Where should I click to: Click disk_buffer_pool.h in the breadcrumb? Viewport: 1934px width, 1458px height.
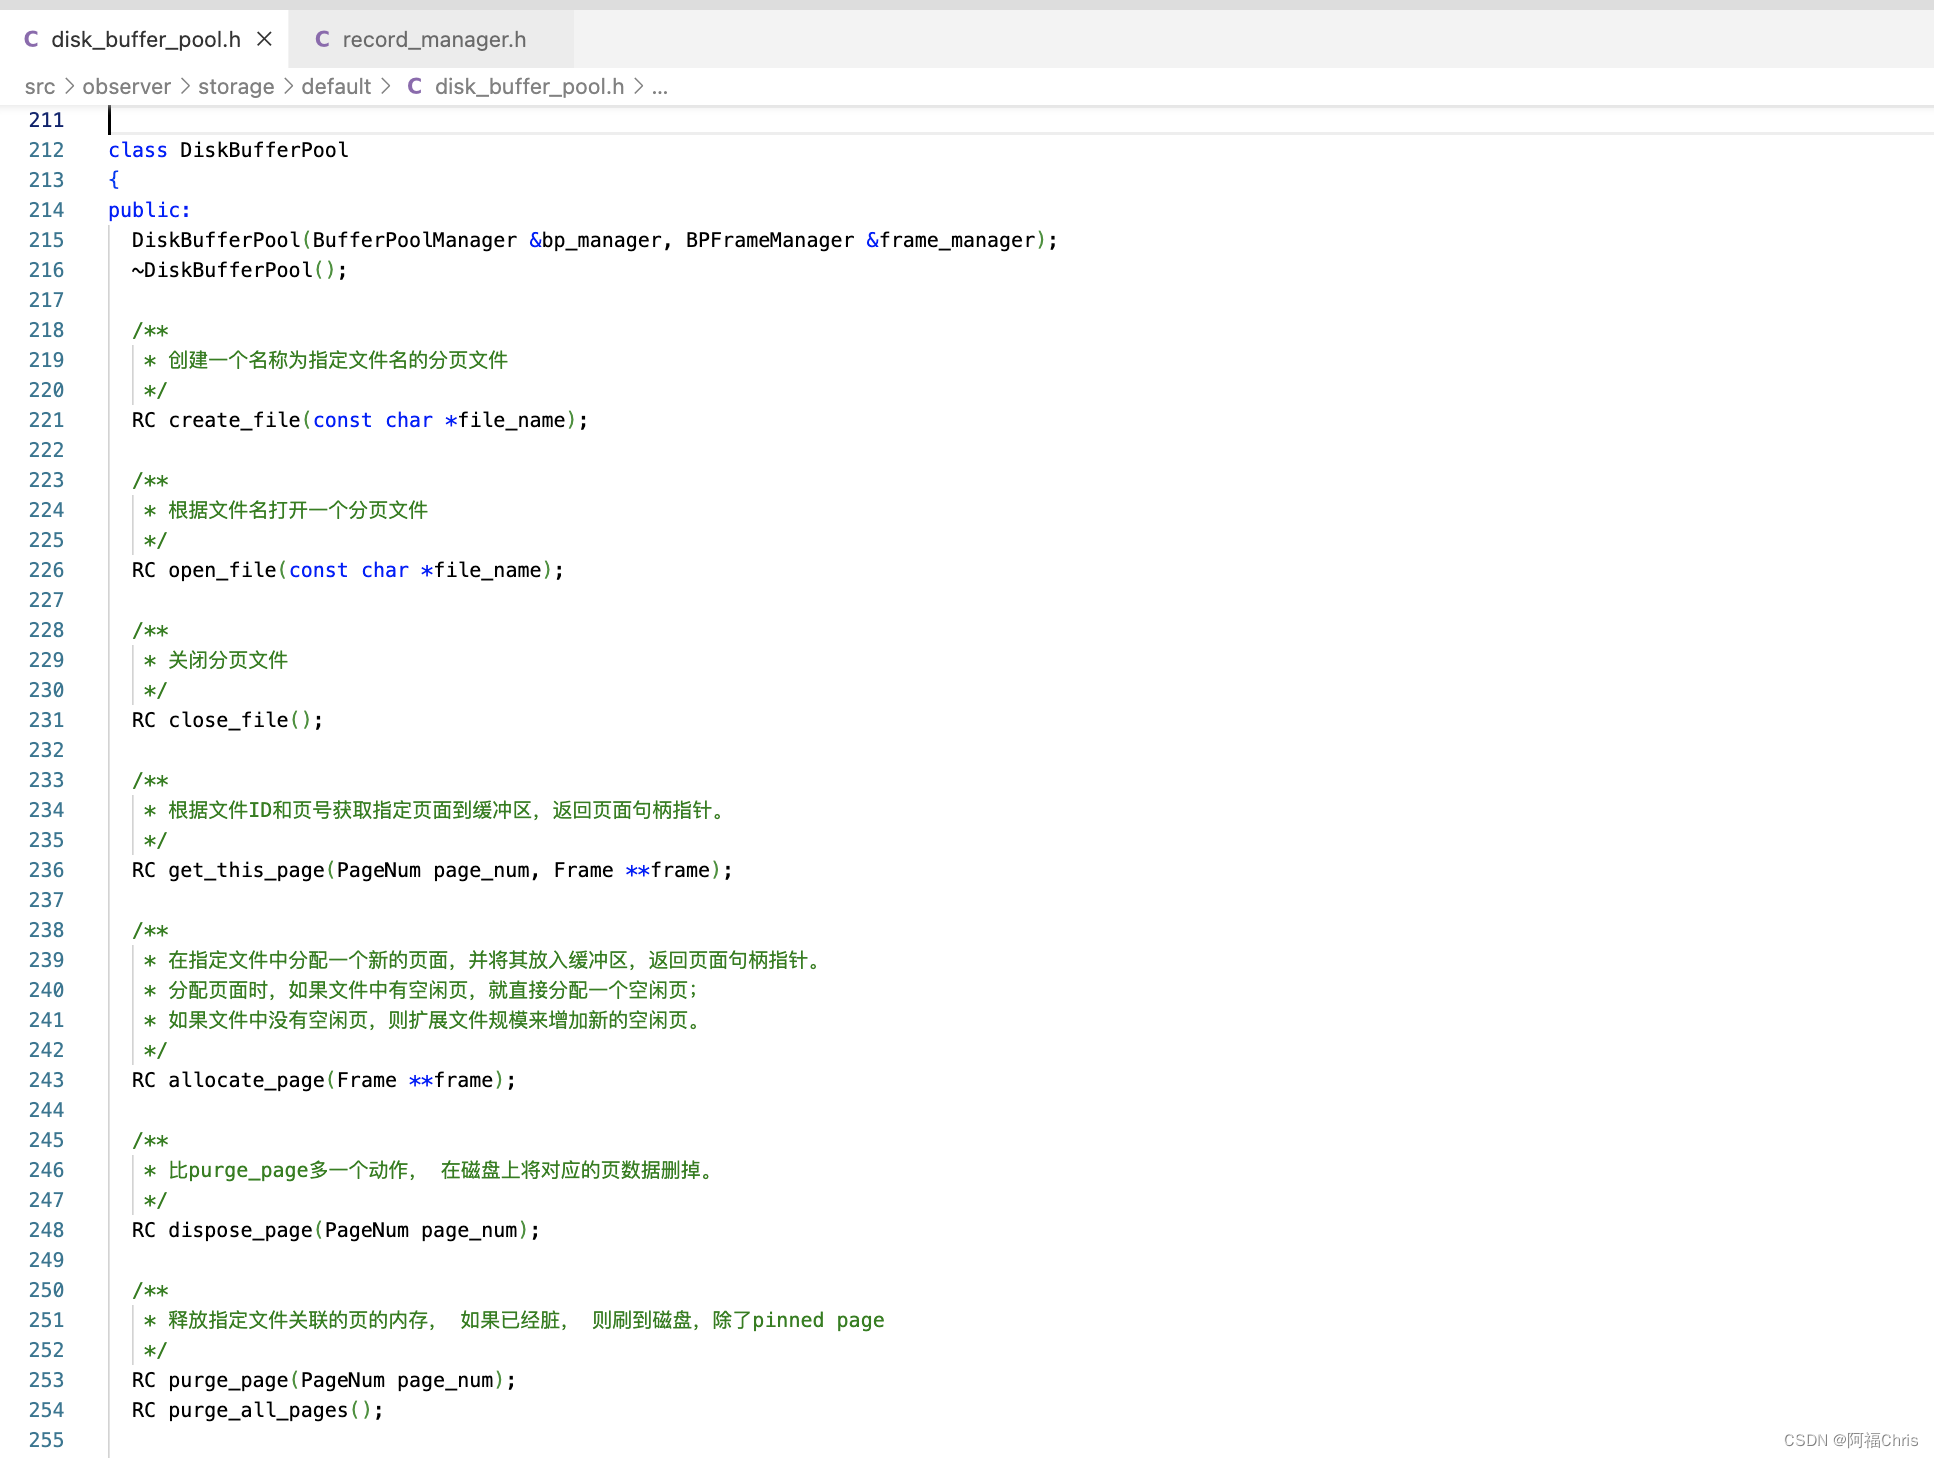click(529, 87)
